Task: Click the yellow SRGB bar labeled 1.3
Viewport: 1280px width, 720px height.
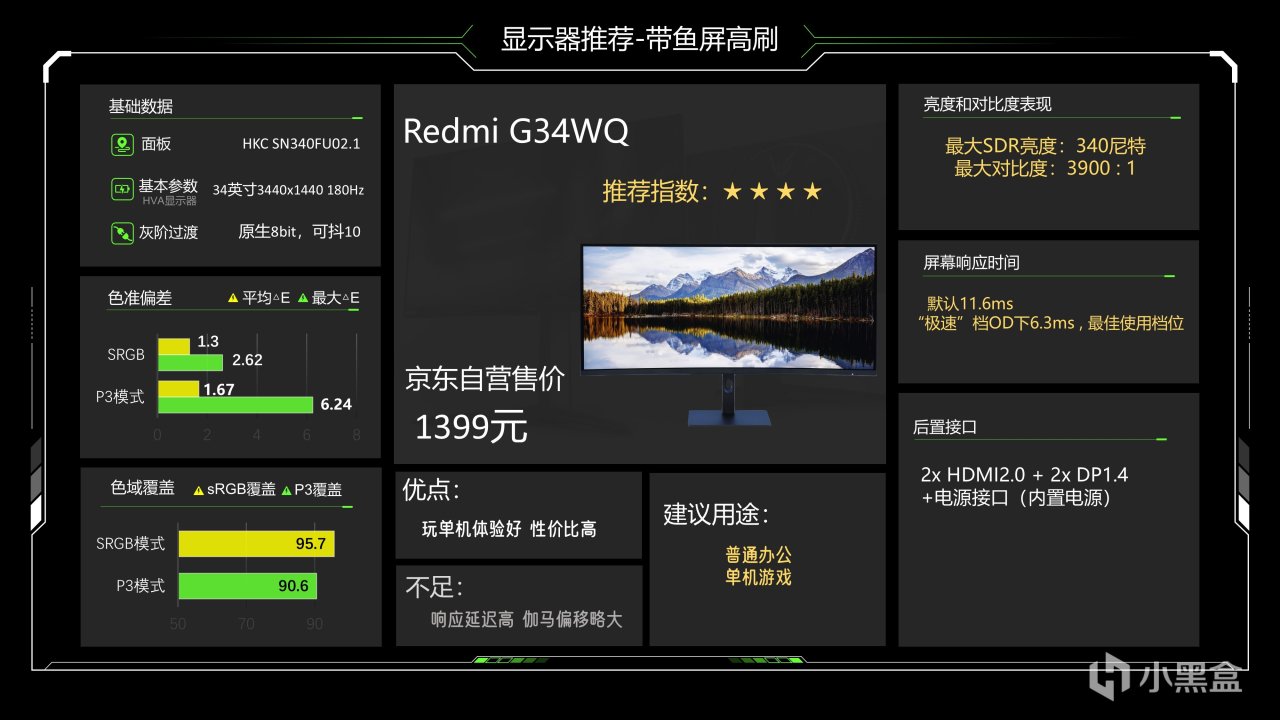Action: [x=173, y=346]
